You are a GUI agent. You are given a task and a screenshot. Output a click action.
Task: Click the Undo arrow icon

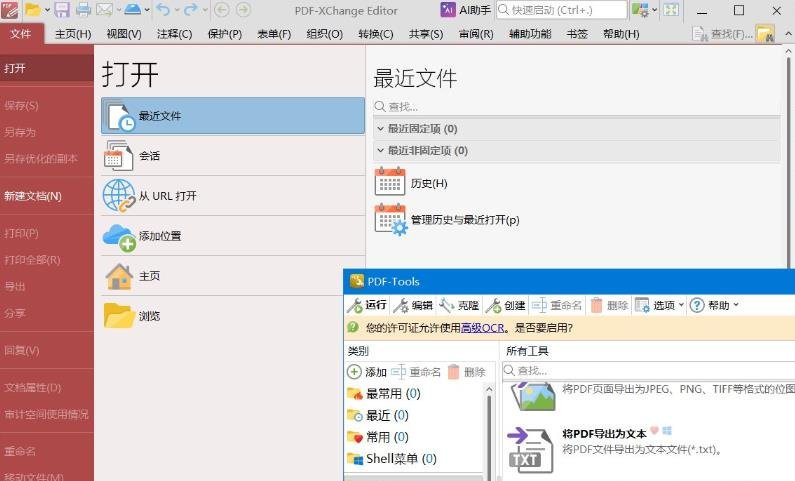click(163, 10)
